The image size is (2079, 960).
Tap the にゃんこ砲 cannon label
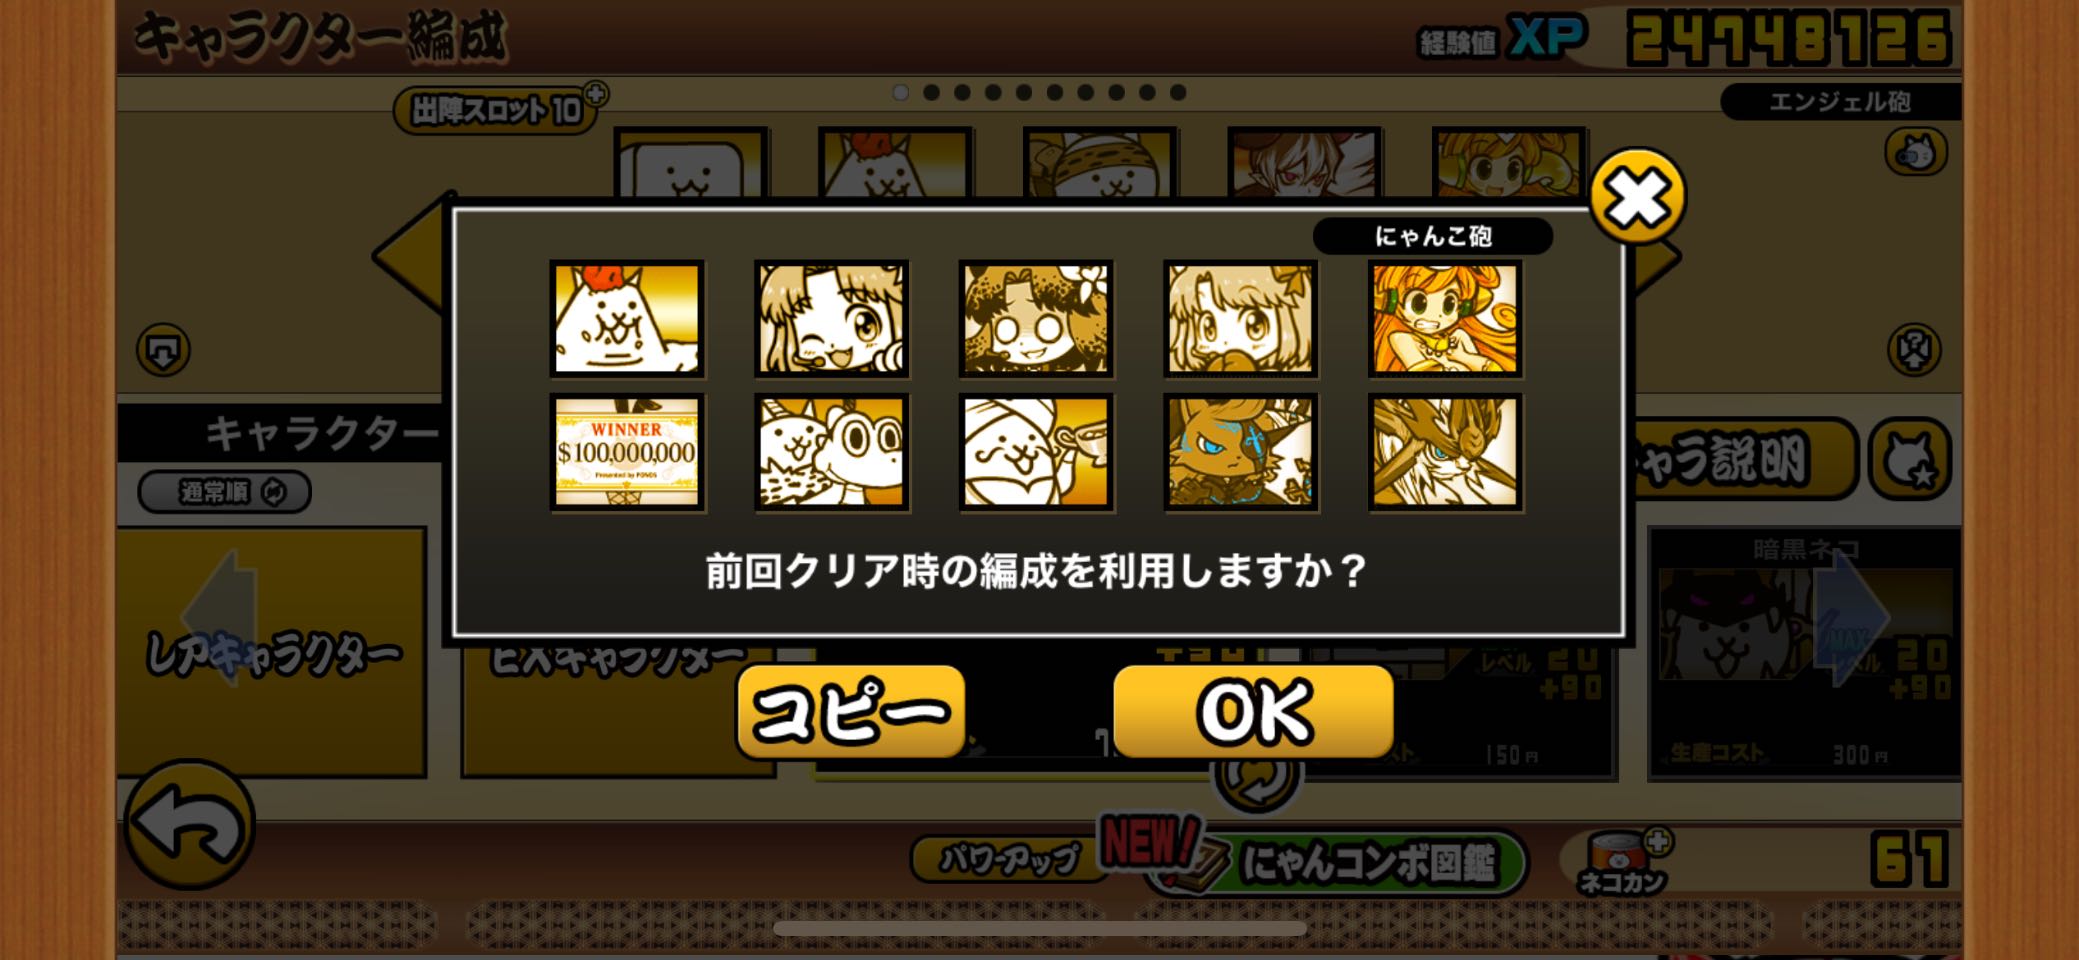[x=1432, y=236]
